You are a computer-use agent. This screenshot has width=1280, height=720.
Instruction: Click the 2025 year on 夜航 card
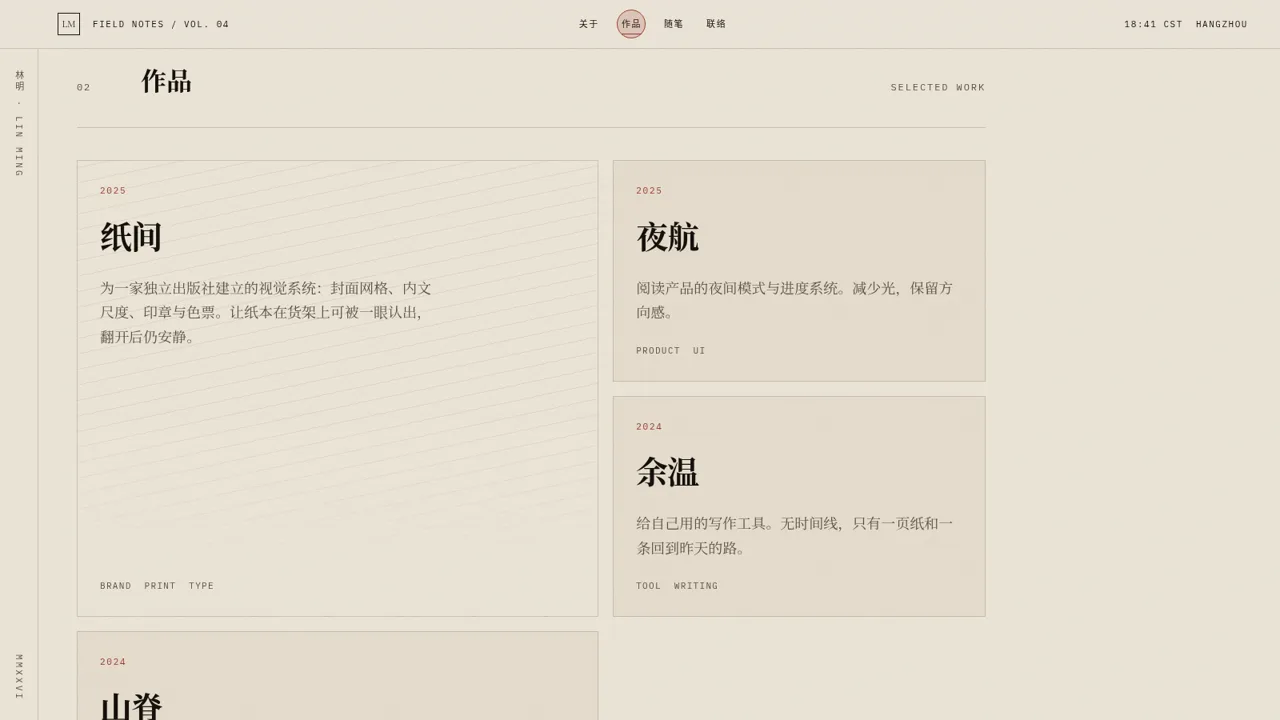(649, 191)
